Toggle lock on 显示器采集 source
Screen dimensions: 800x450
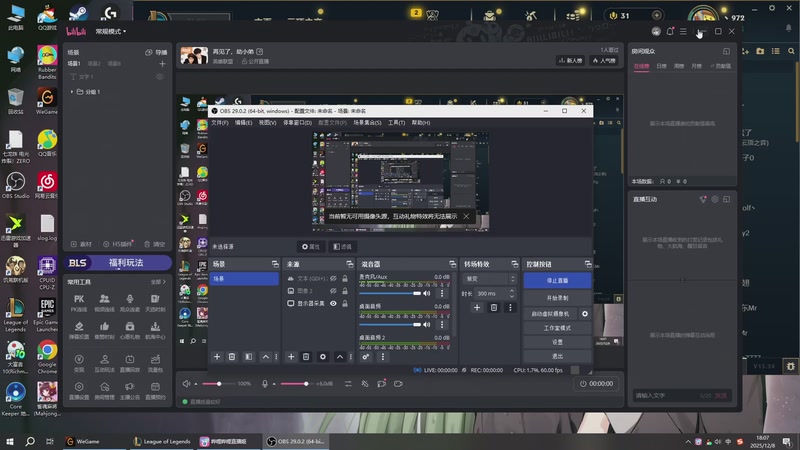point(345,303)
